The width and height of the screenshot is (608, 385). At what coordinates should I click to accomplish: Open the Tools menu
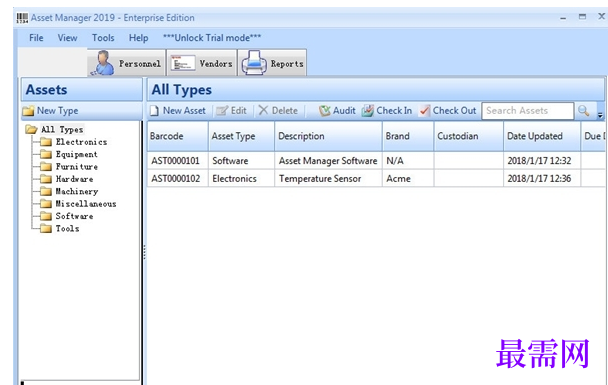[x=103, y=38]
